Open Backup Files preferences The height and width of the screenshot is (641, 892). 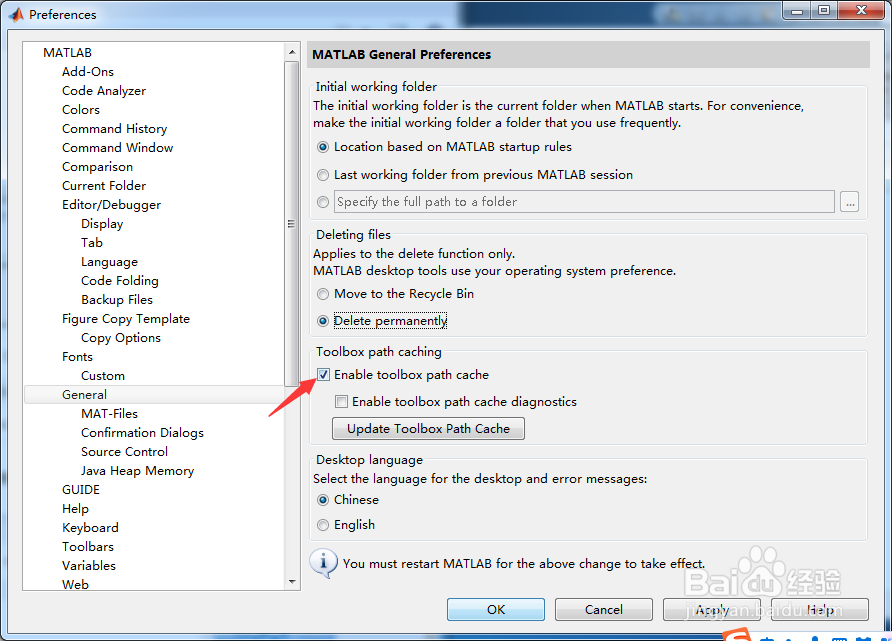[x=117, y=300]
